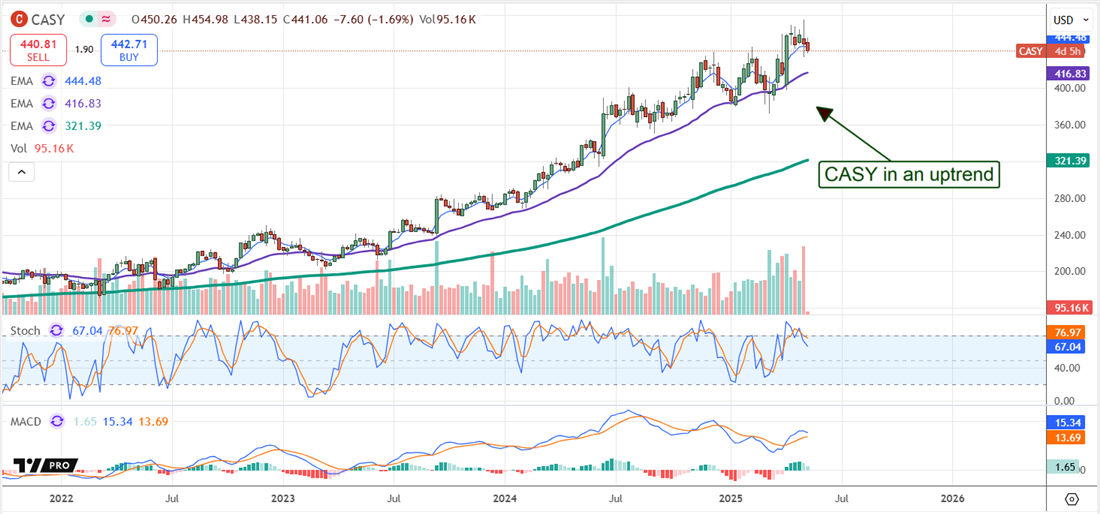The height and width of the screenshot is (514, 1100).
Task: Click the refresh icon beside EMA 416.83
Action: [48, 104]
